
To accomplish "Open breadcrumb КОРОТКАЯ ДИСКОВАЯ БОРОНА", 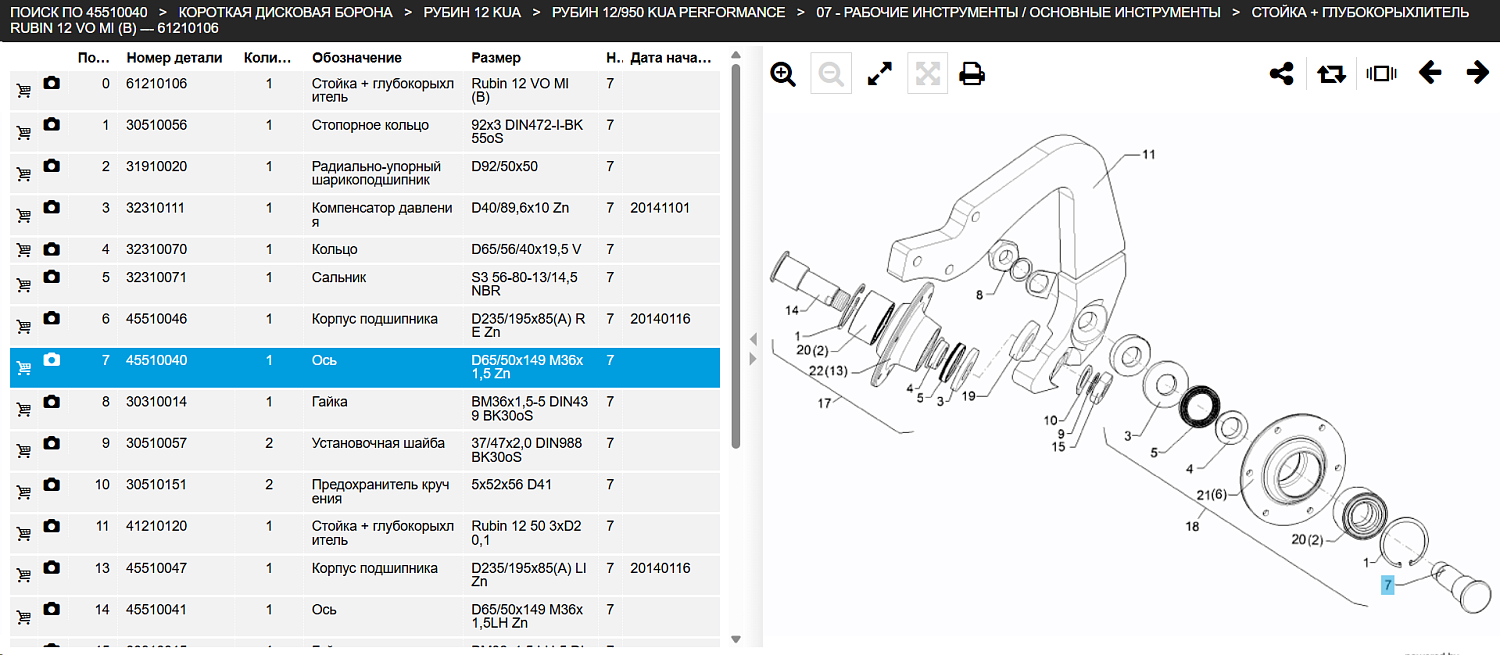I will (285, 12).
